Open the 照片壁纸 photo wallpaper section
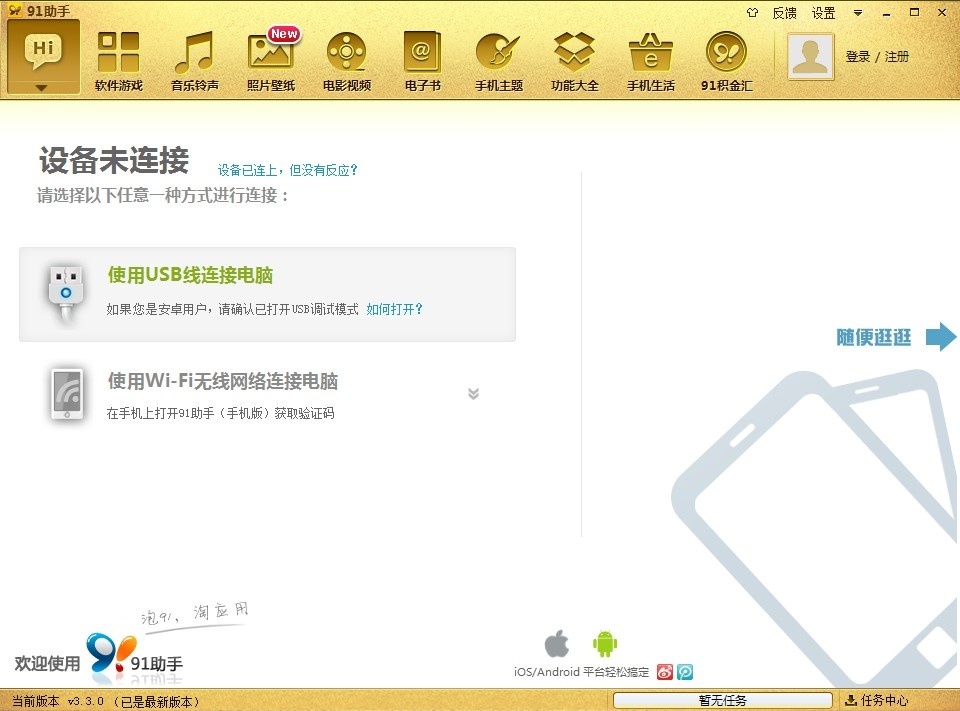Viewport: 960px width, 711px height. (271, 61)
